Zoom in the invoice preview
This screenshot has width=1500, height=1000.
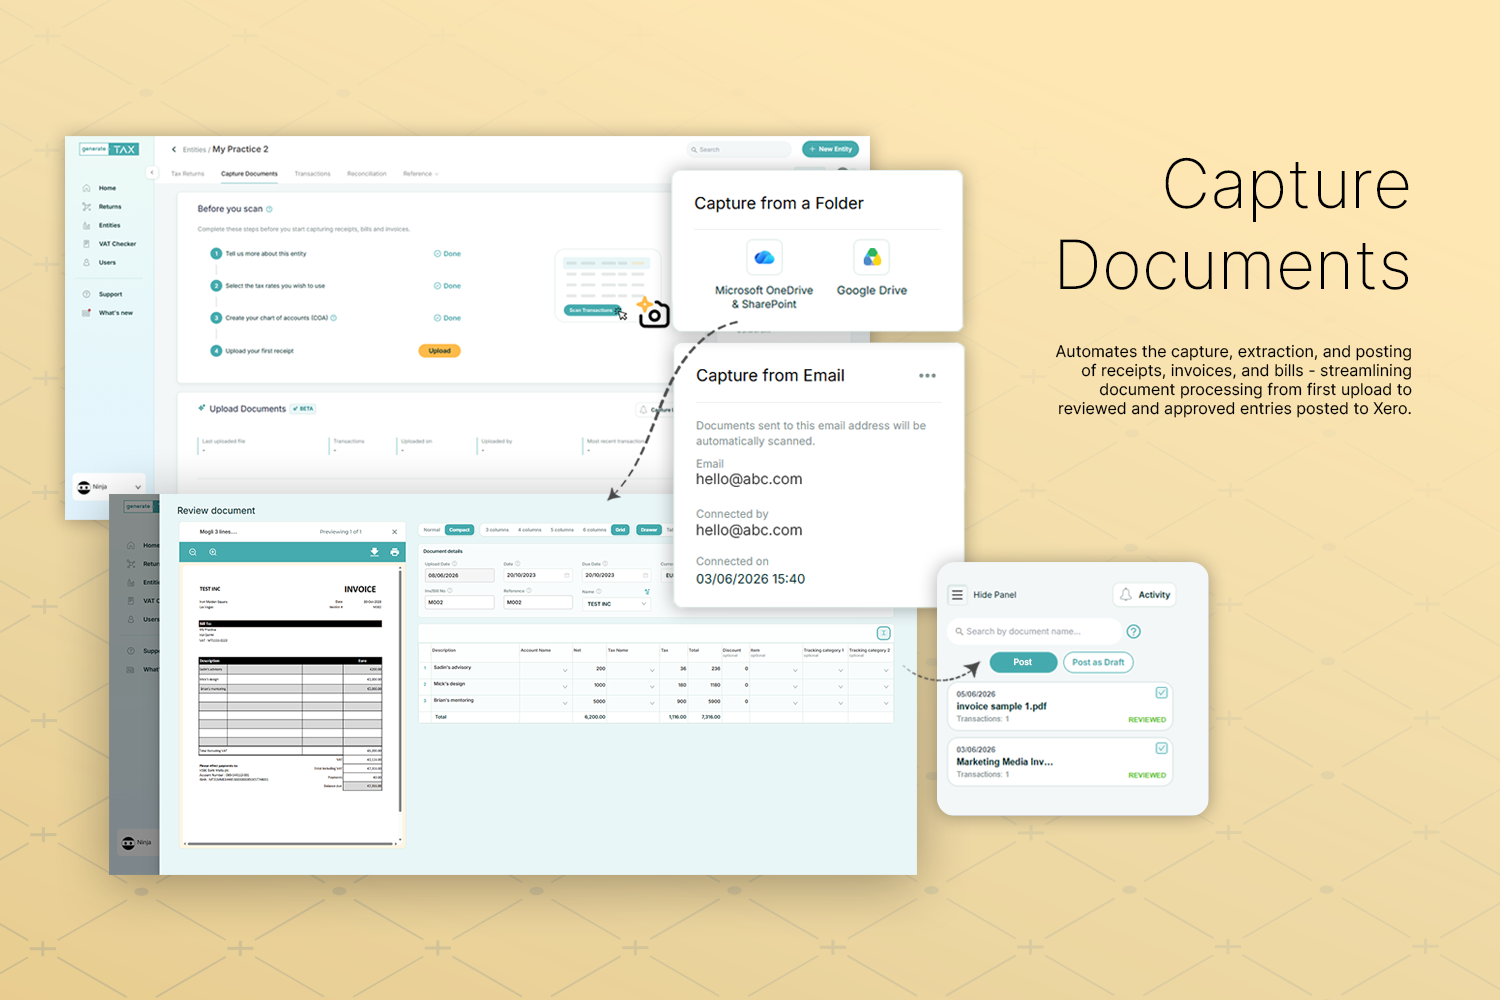coord(213,552)
